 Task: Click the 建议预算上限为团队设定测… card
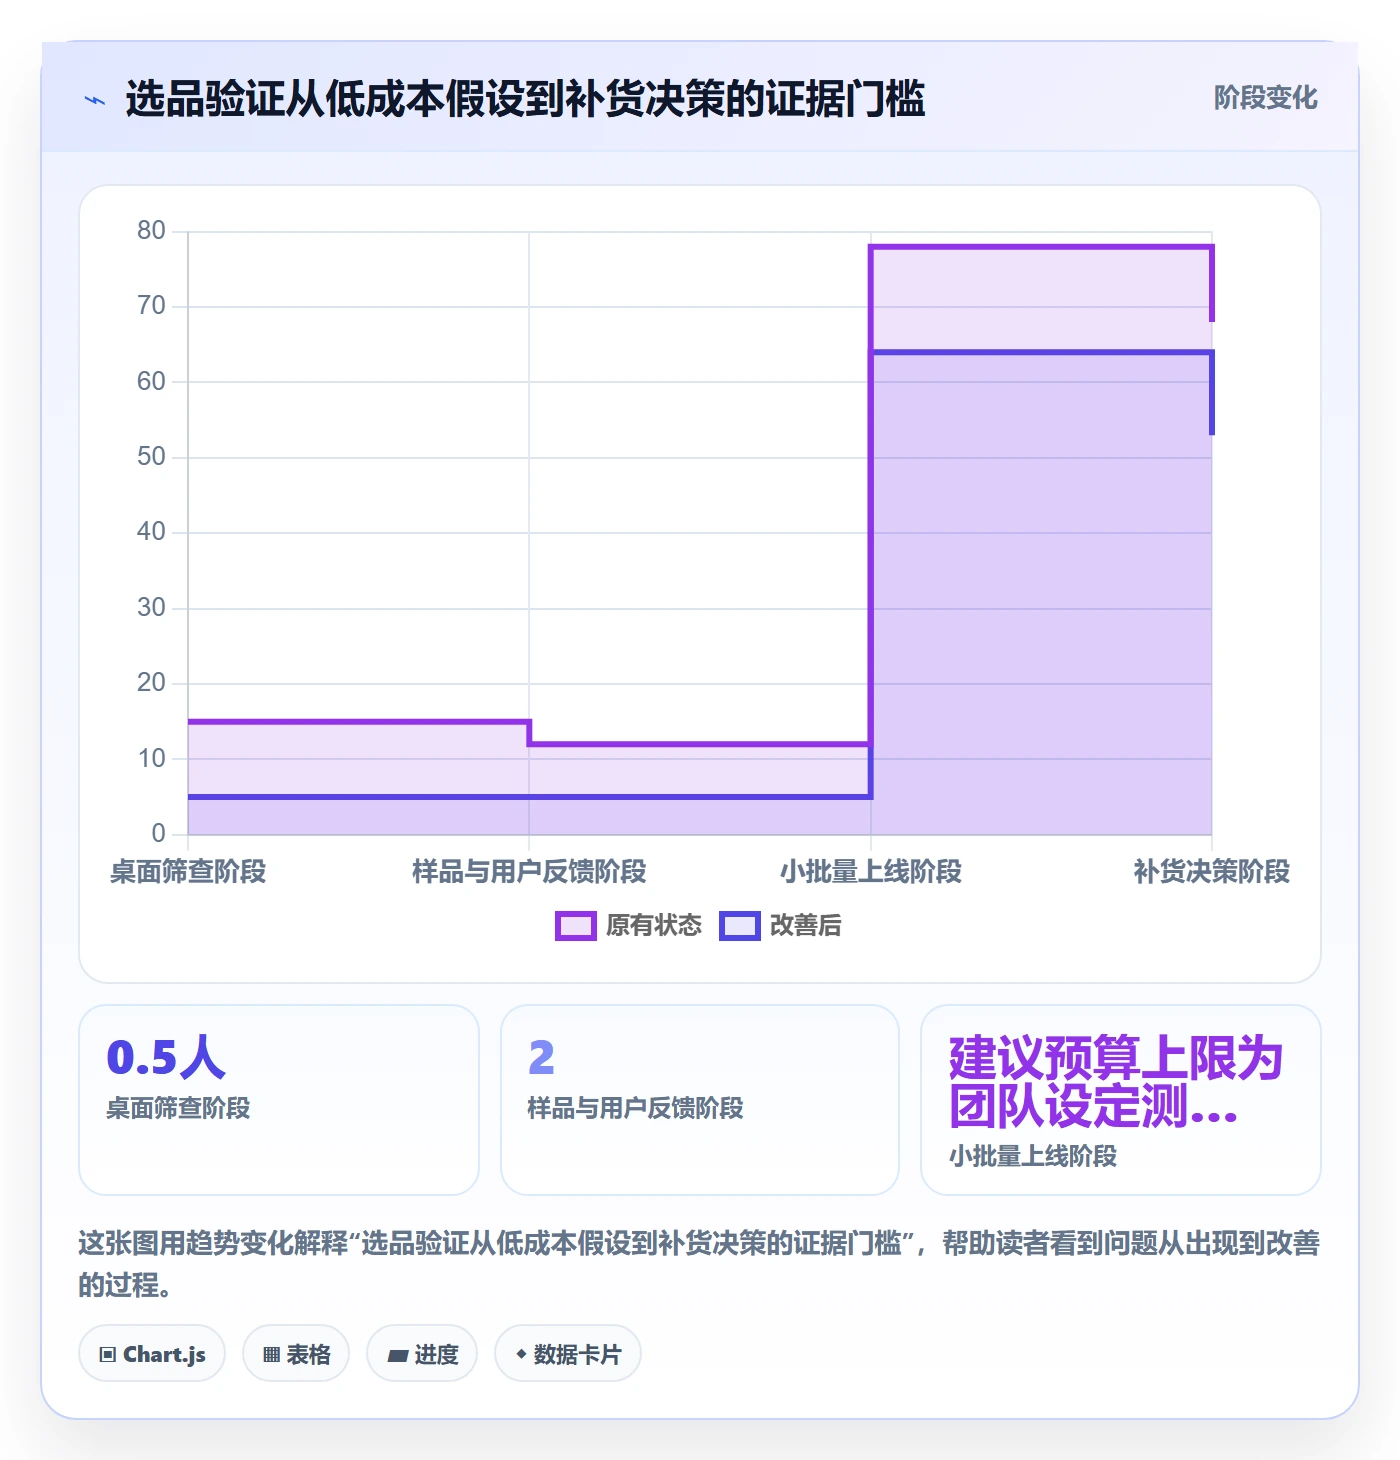tap(1121, 1100)
